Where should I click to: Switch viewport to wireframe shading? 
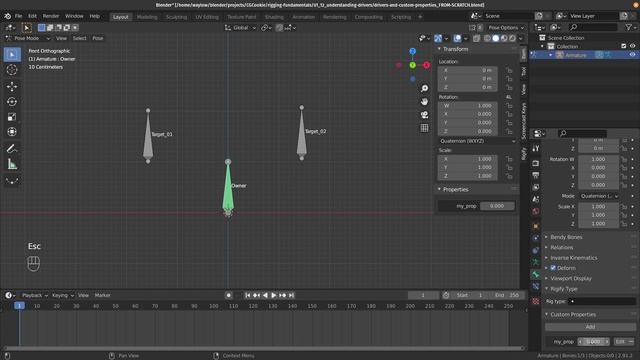(487, 38)
